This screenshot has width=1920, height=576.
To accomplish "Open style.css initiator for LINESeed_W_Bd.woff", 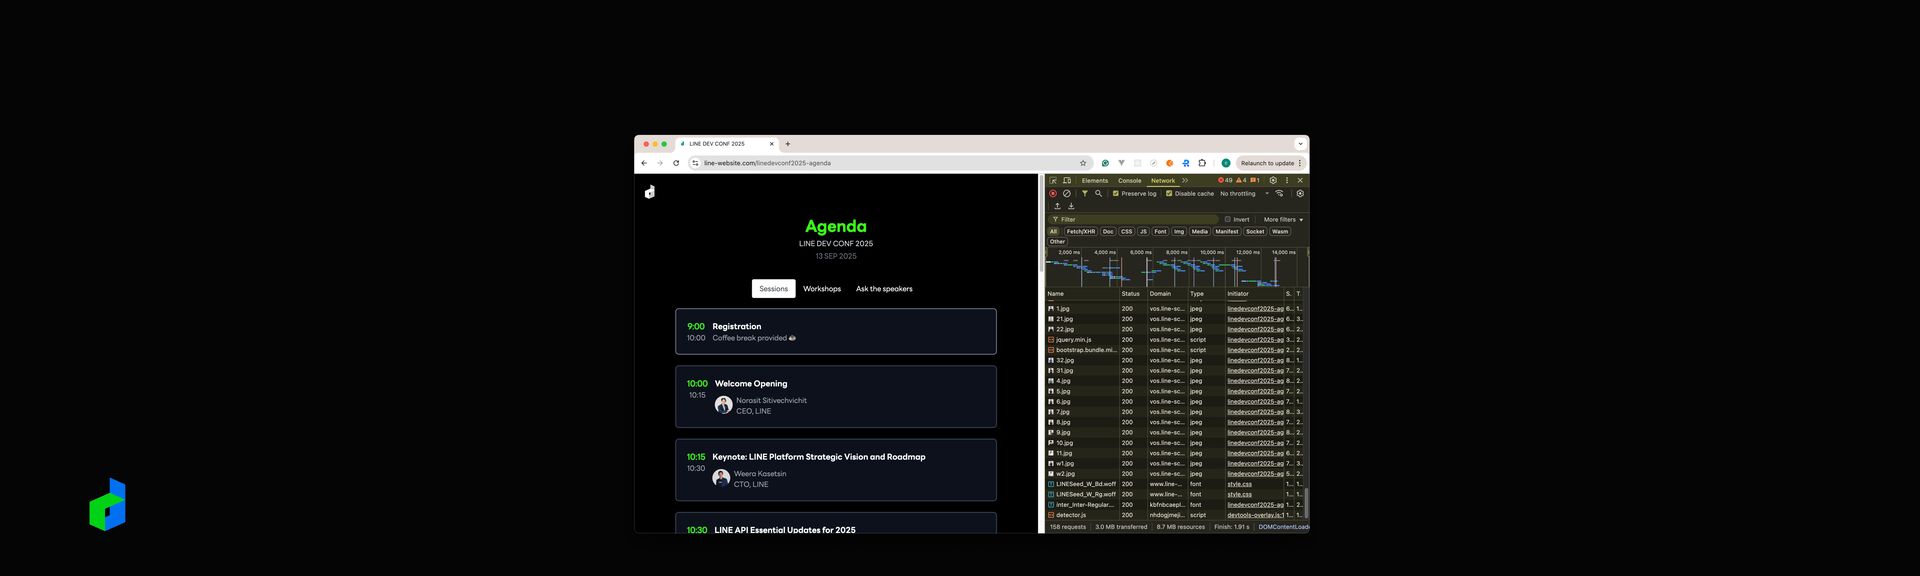I will (1240, 484).
